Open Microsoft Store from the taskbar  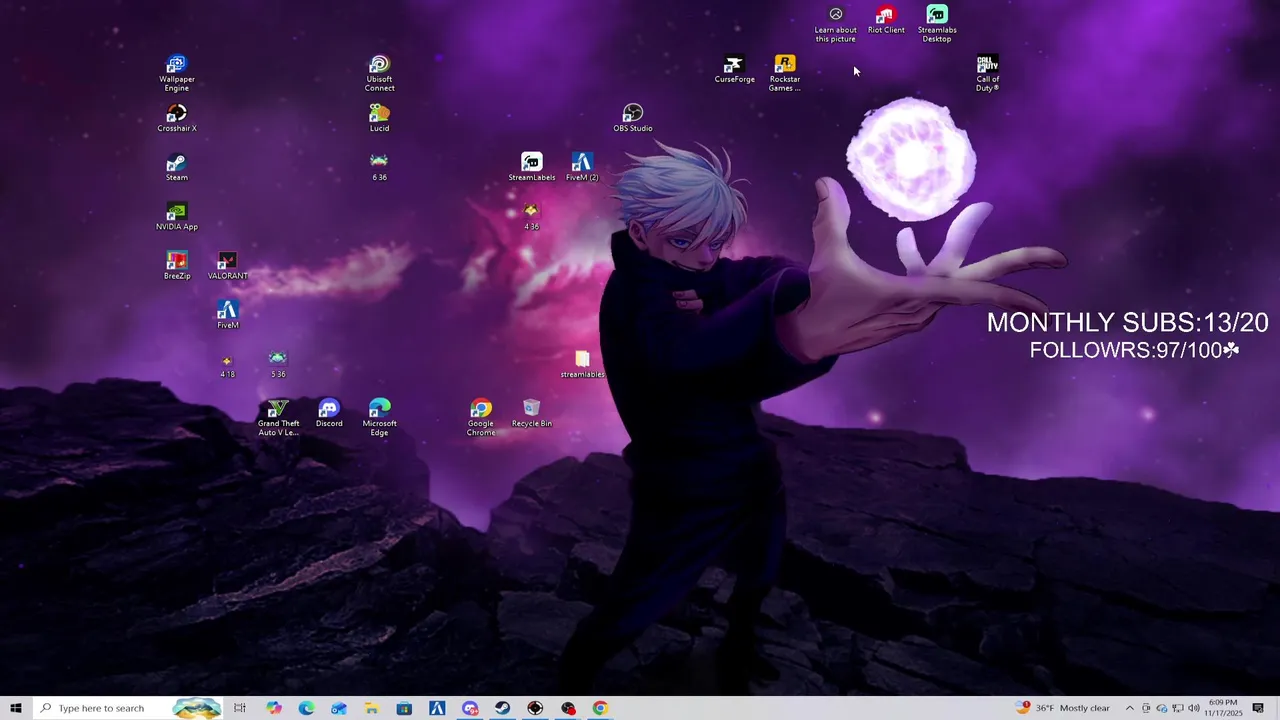(x=404, y=708)
